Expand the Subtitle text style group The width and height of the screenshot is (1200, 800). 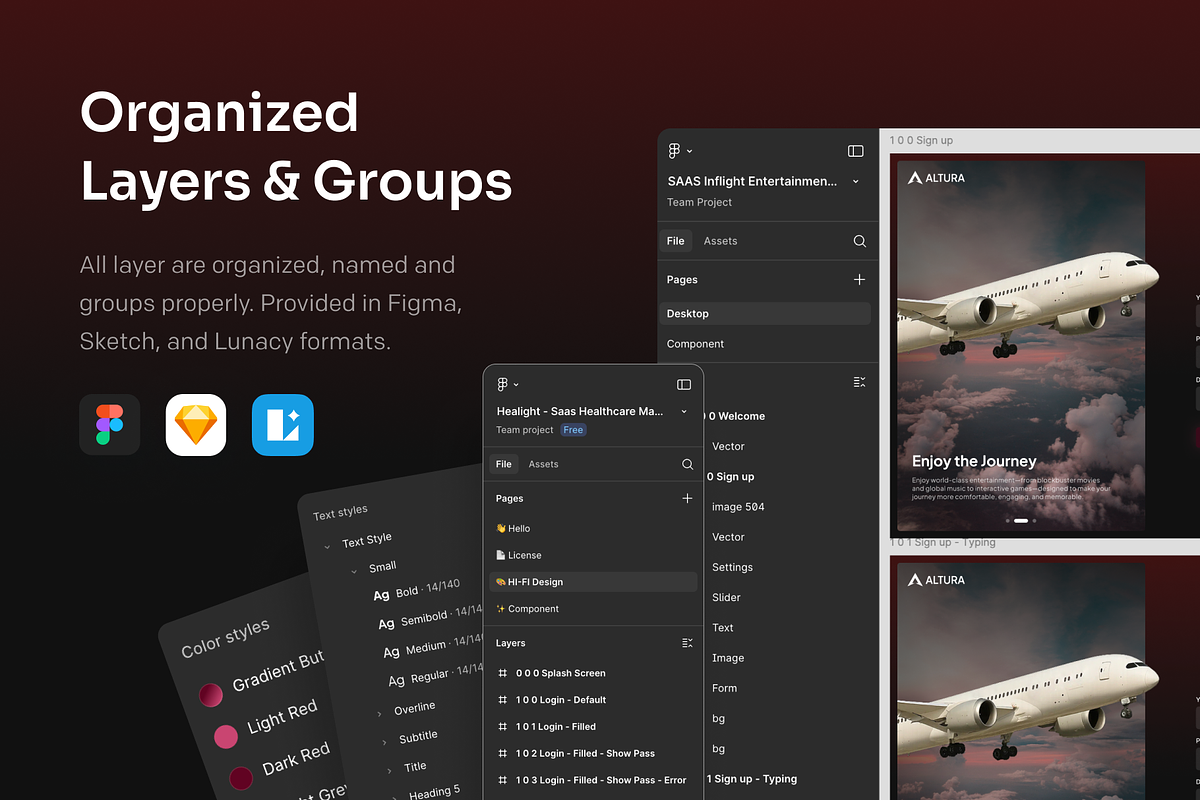(384, 742)
